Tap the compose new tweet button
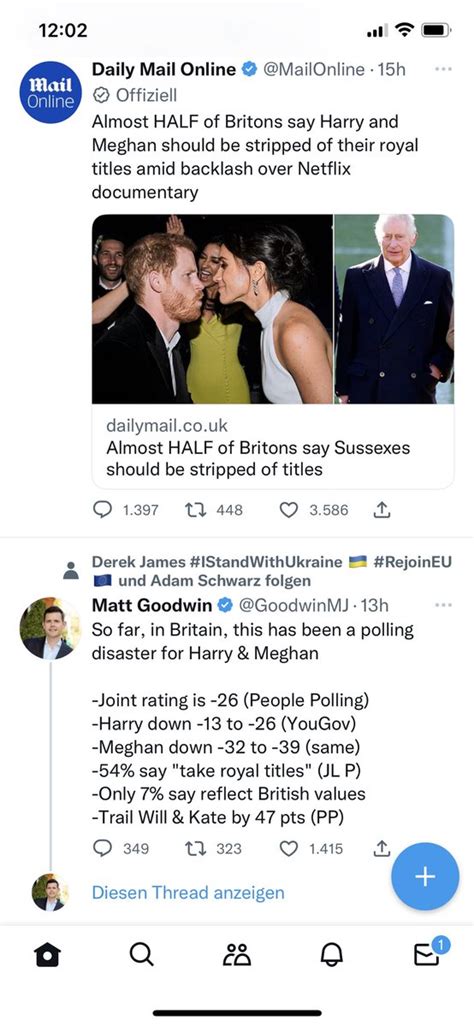This screenshot has height=1026, width=474. [x=425, y=876]
